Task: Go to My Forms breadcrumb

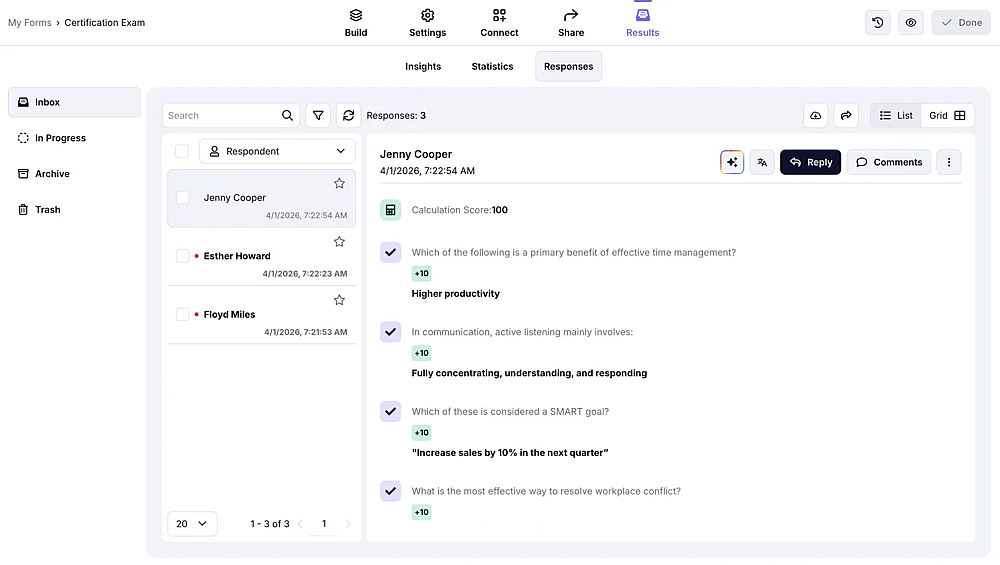Action: tap(29, 22)
